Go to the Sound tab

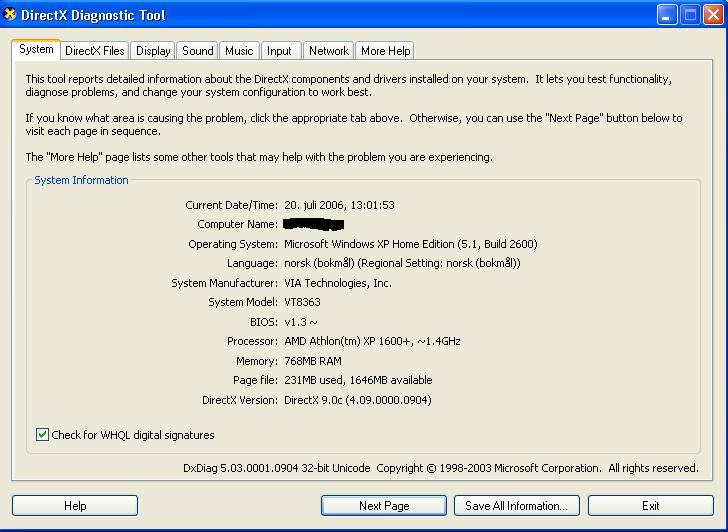click(x=197, y=51)
